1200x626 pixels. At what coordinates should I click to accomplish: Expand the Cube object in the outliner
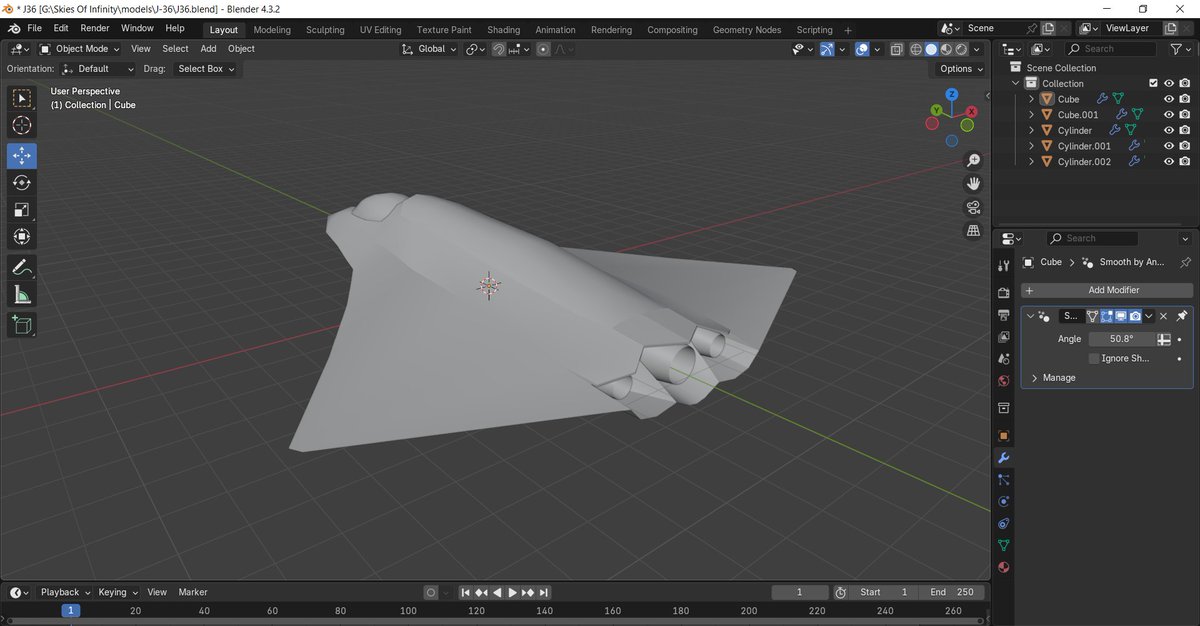1031,99
